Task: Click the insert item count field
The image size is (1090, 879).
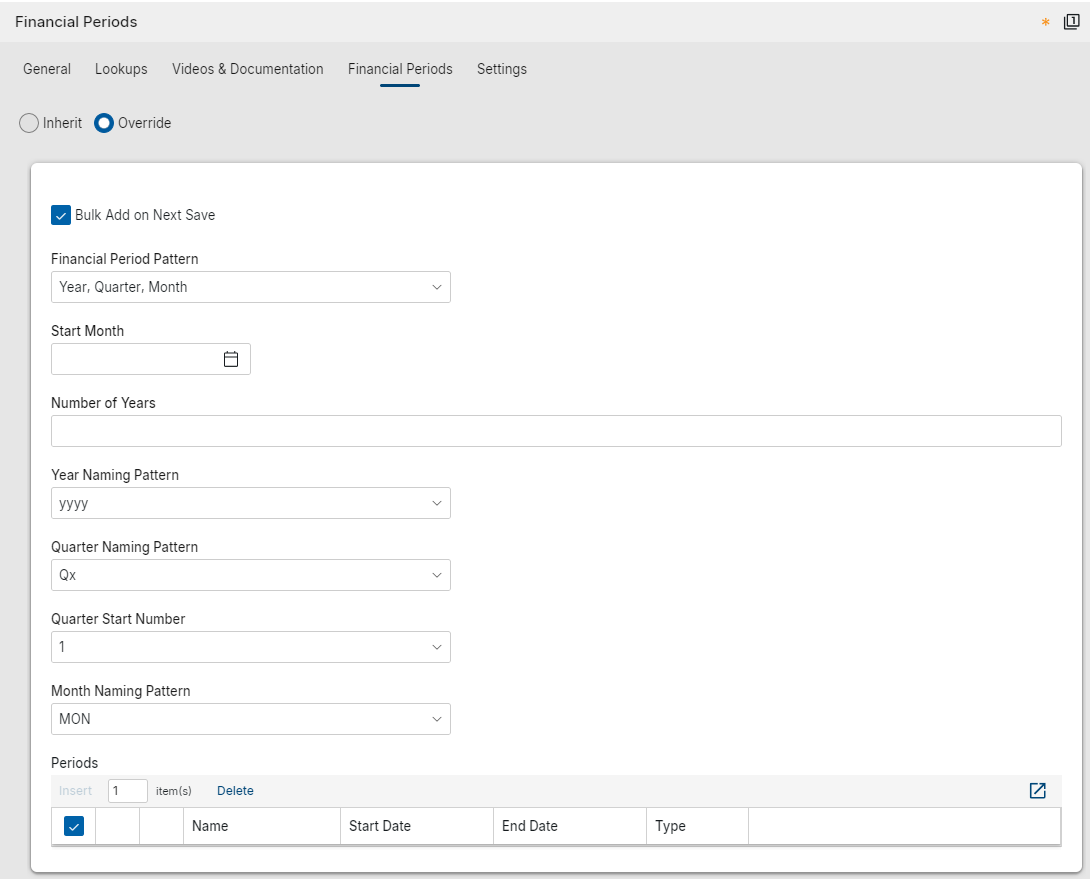Action: [x=127, y=791]
